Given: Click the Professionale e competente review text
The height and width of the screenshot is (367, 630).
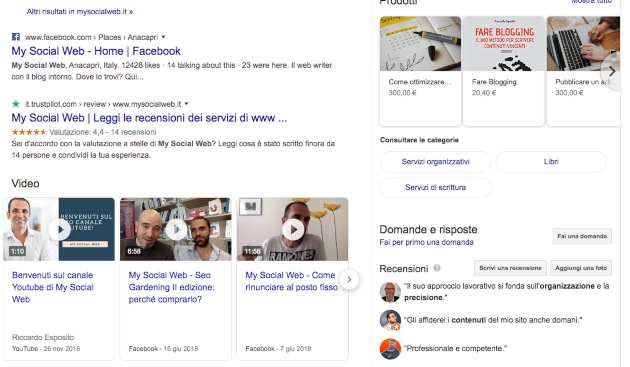Looking at the screenshot, I should pyautogui.click(x=455, y=349).
